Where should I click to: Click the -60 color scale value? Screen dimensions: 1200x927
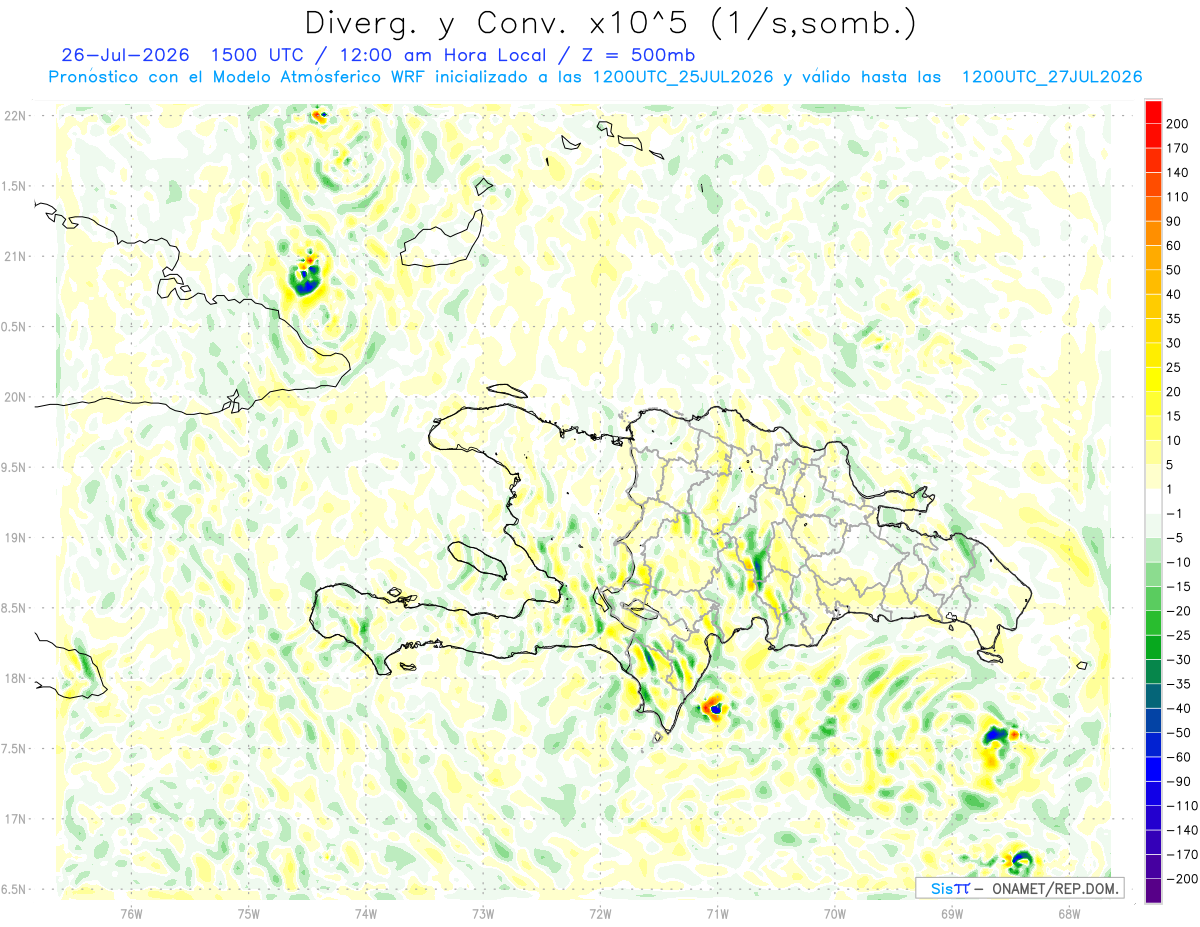pos(1177,757)
